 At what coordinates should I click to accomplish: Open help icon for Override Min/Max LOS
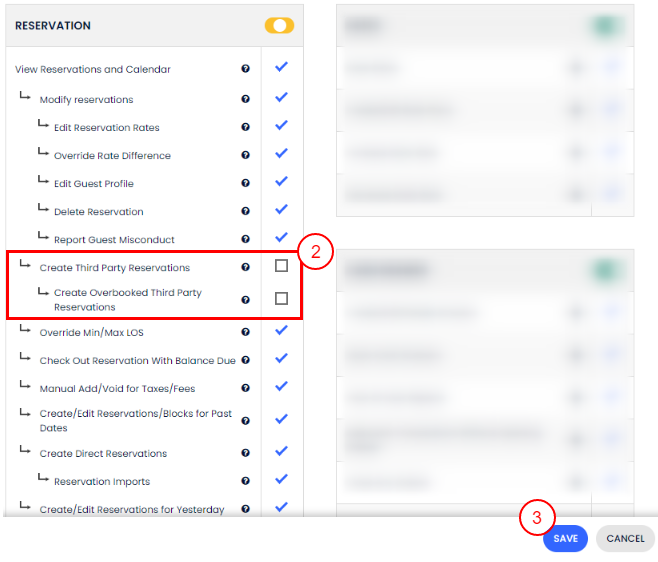tap(245, 332)
